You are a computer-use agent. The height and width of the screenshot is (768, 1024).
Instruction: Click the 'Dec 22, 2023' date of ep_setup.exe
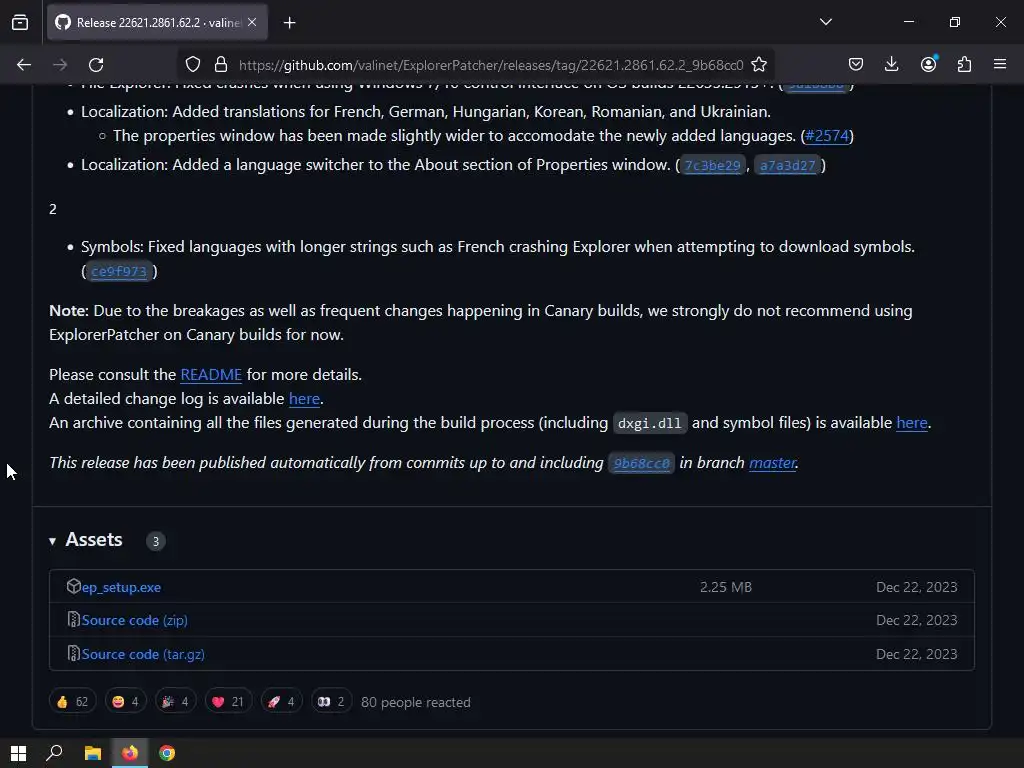916,587
